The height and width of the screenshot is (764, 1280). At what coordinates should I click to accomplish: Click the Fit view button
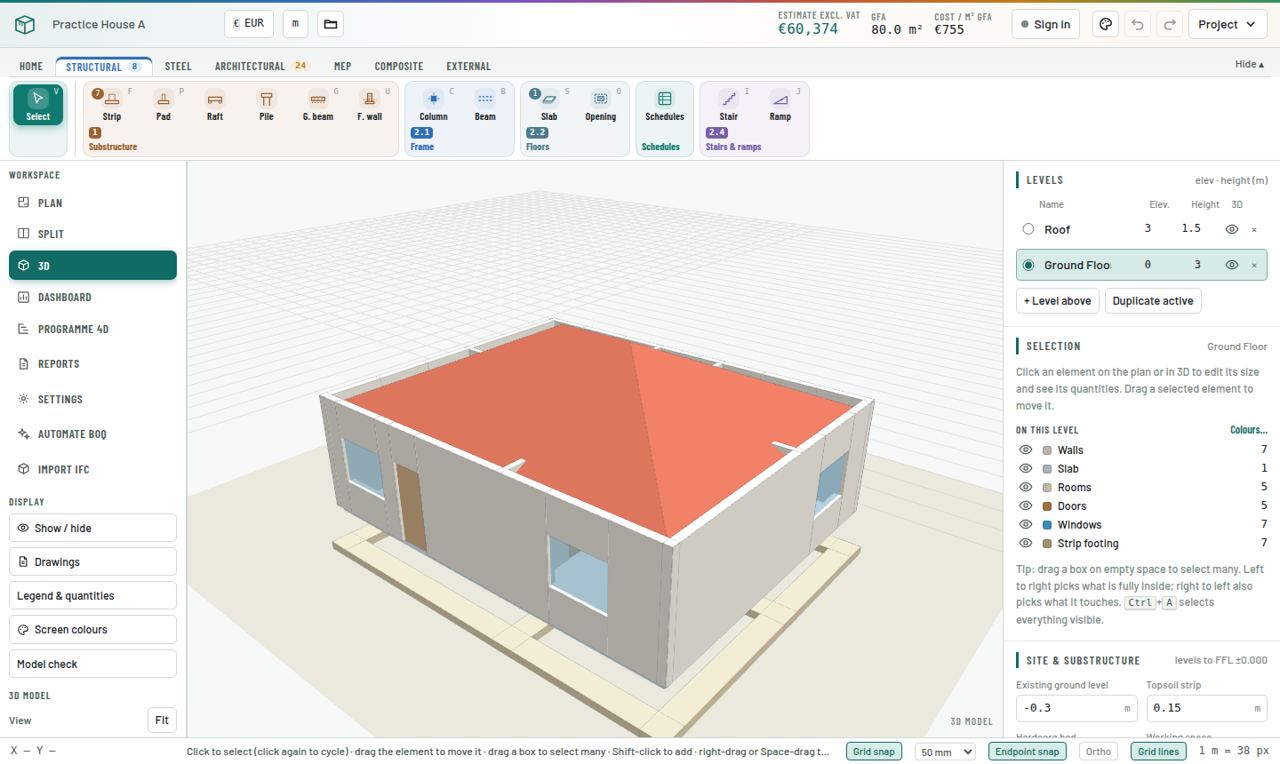(162, 720)
